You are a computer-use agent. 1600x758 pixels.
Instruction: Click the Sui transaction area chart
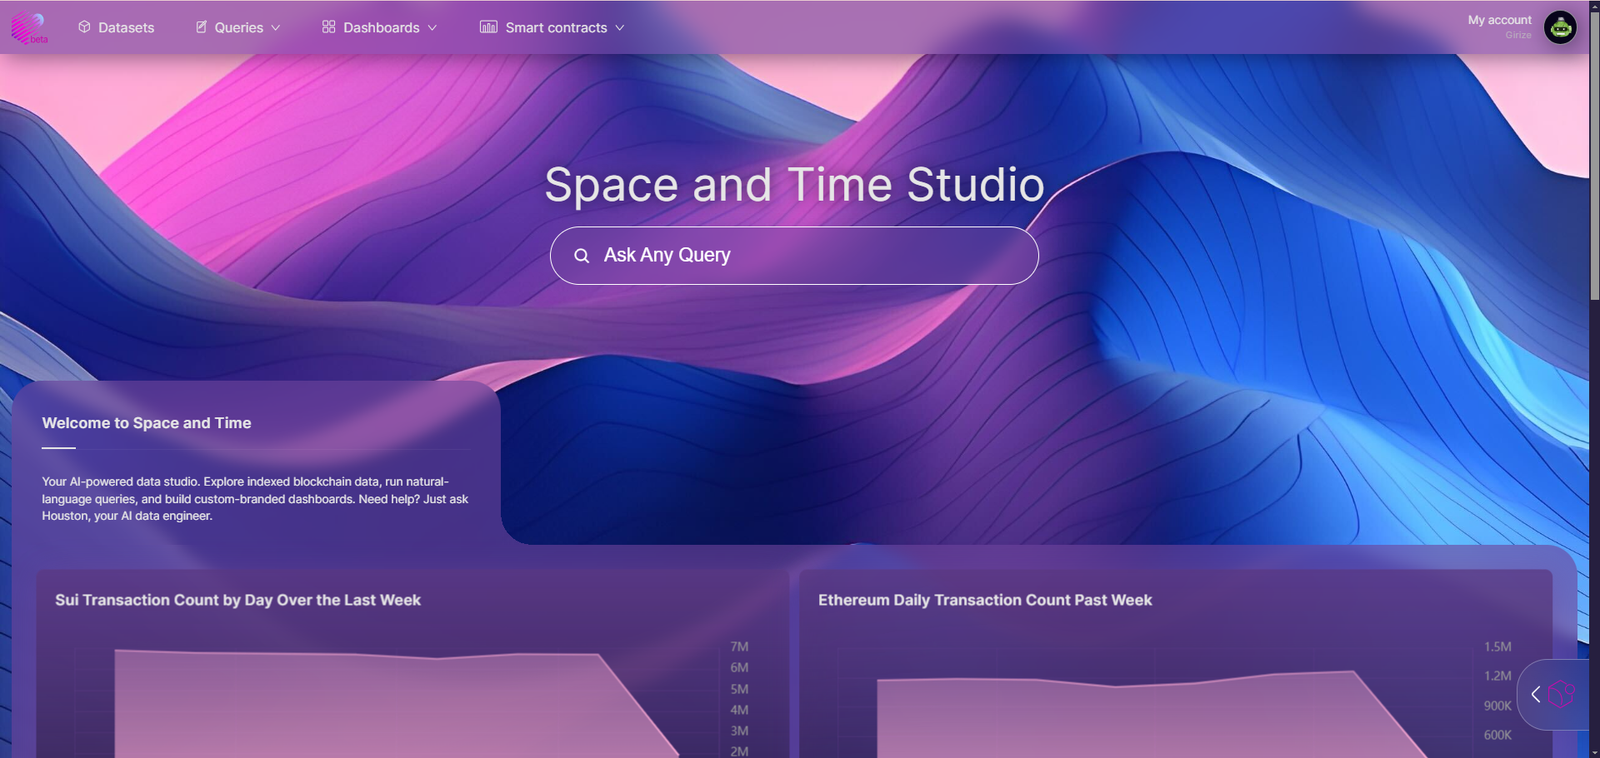396,704
